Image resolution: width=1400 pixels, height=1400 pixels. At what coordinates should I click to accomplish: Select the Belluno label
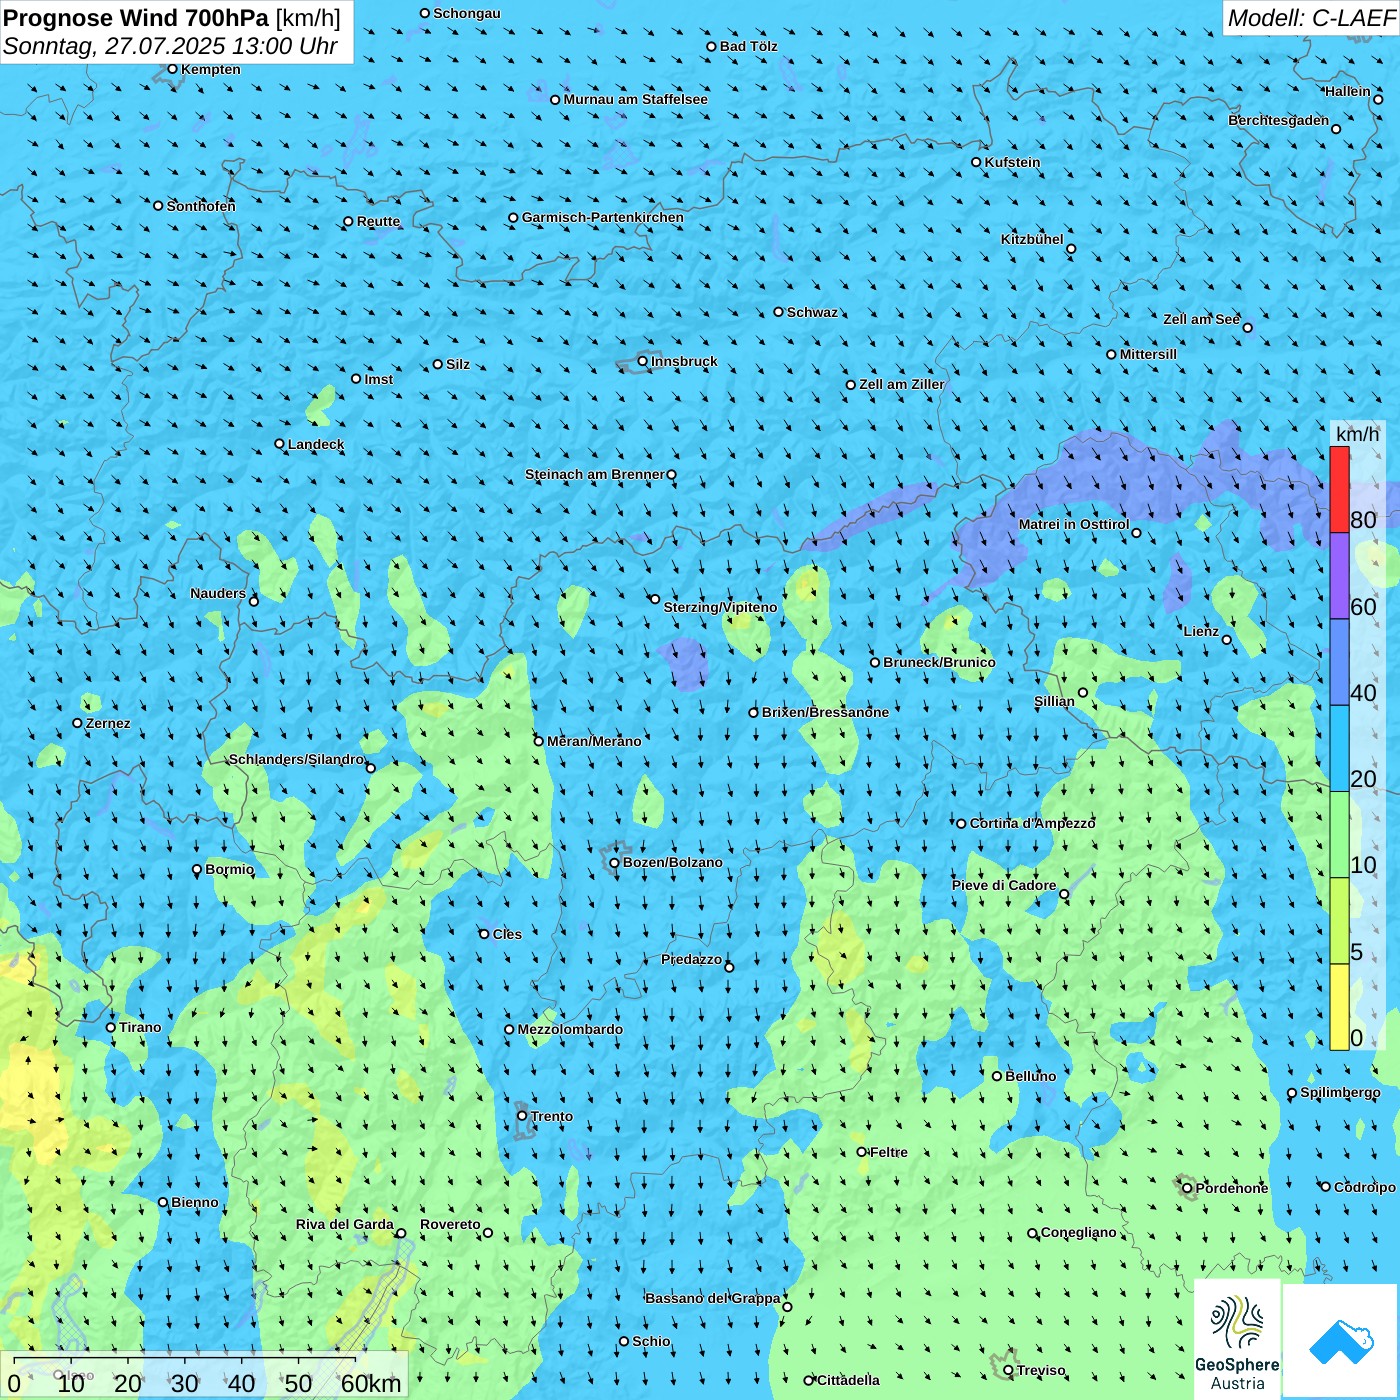1031,1076
